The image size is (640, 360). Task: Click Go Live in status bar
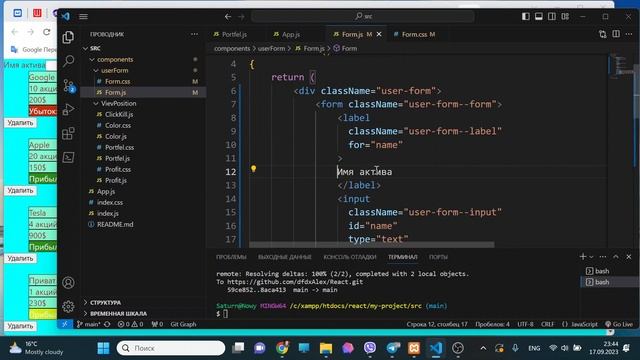[x=619, y=324]
